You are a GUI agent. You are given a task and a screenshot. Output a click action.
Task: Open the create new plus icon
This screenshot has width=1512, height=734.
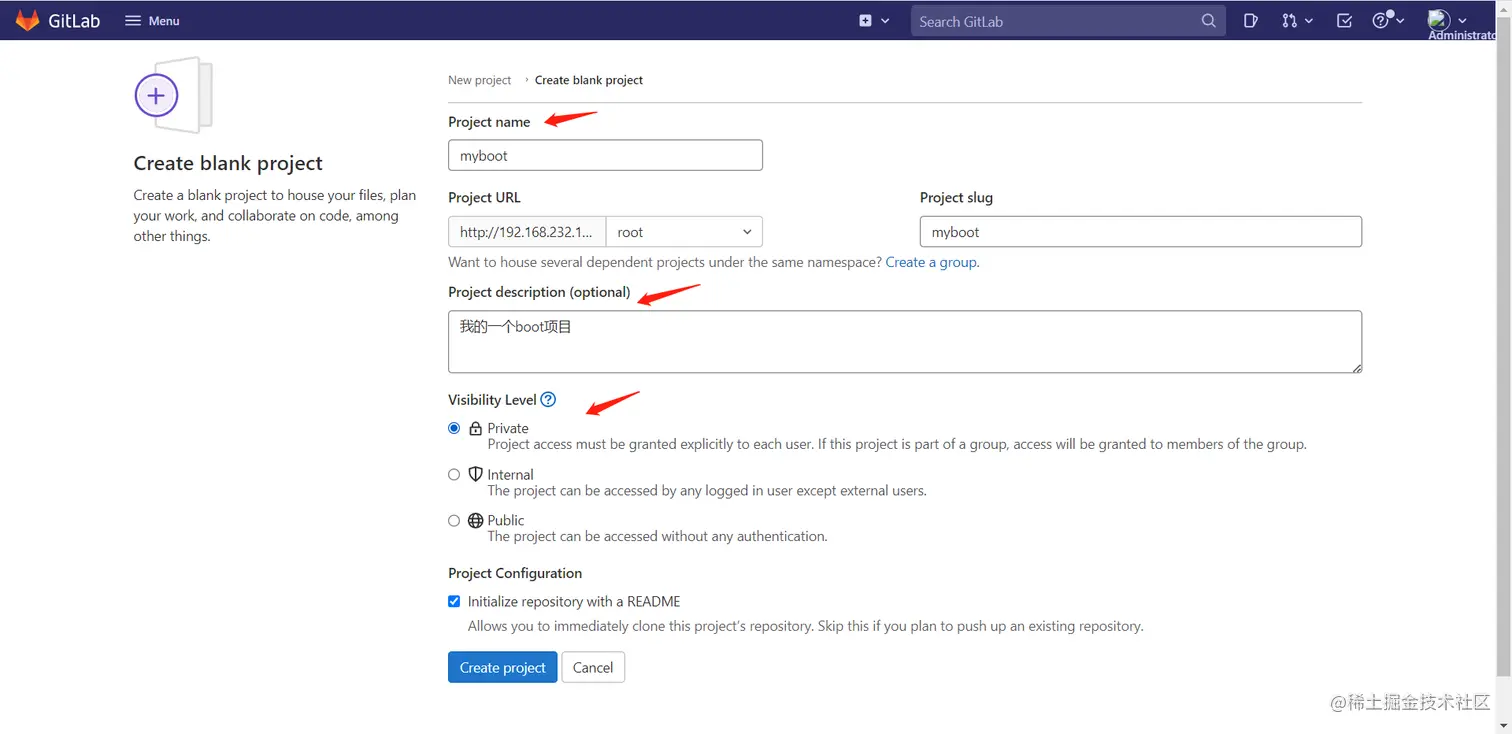tap(866, 20)
